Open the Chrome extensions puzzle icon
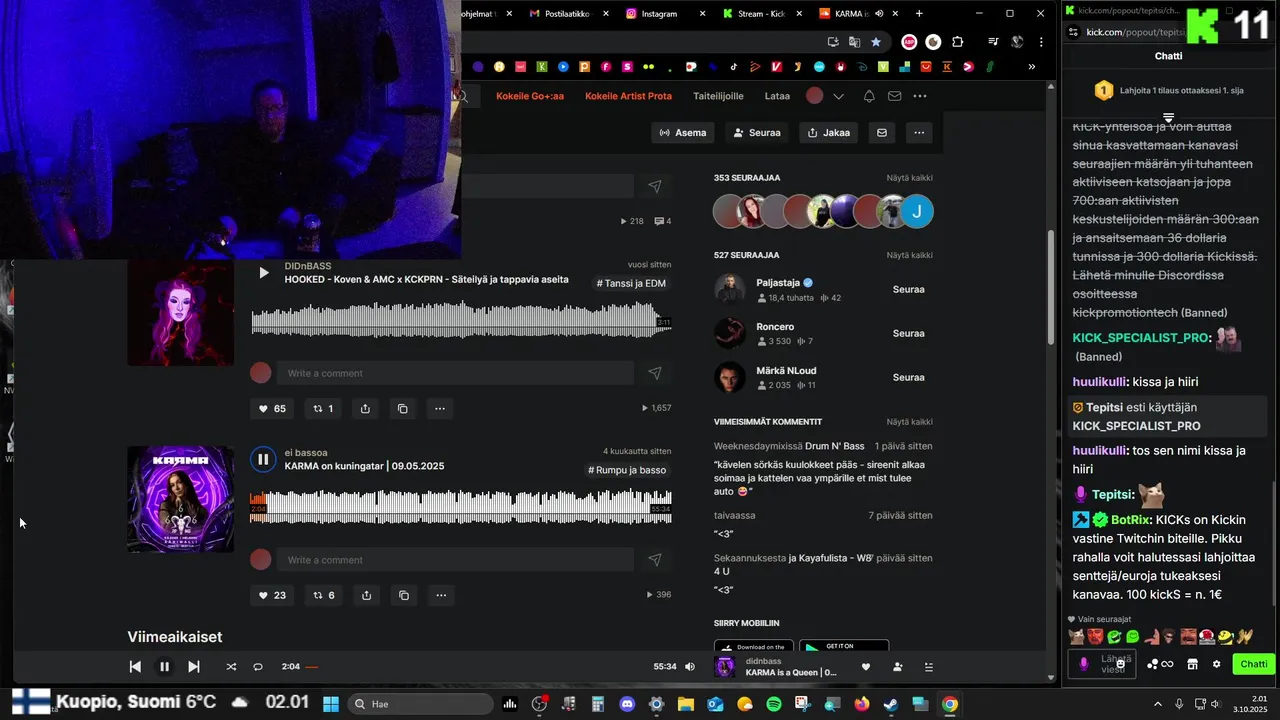1280x720 pixels. pyautogui.click(x=957, y=42)
